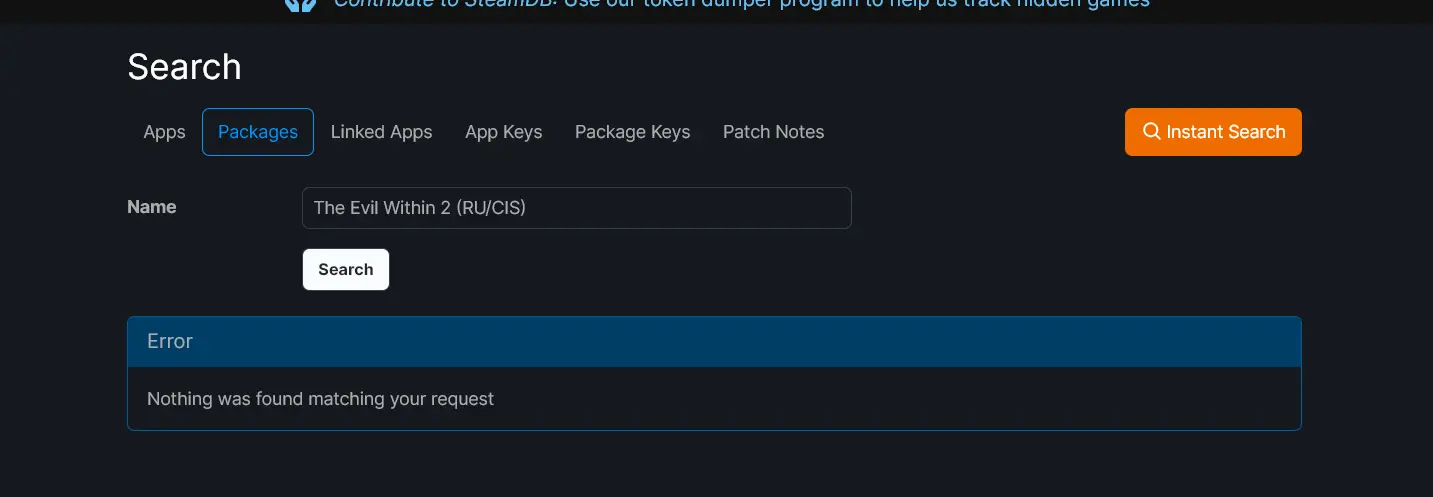
Task: Click the Error panel header
Action: click(x=714, y=342)
